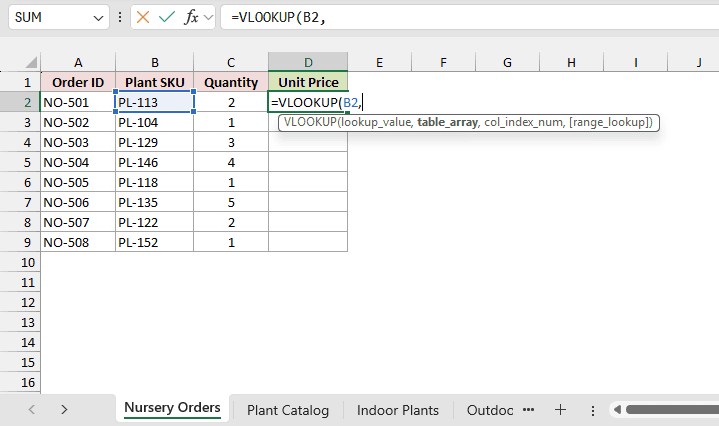Click cell containing NO-501
This screenshot has width=719, height=426.
[78, 102]
